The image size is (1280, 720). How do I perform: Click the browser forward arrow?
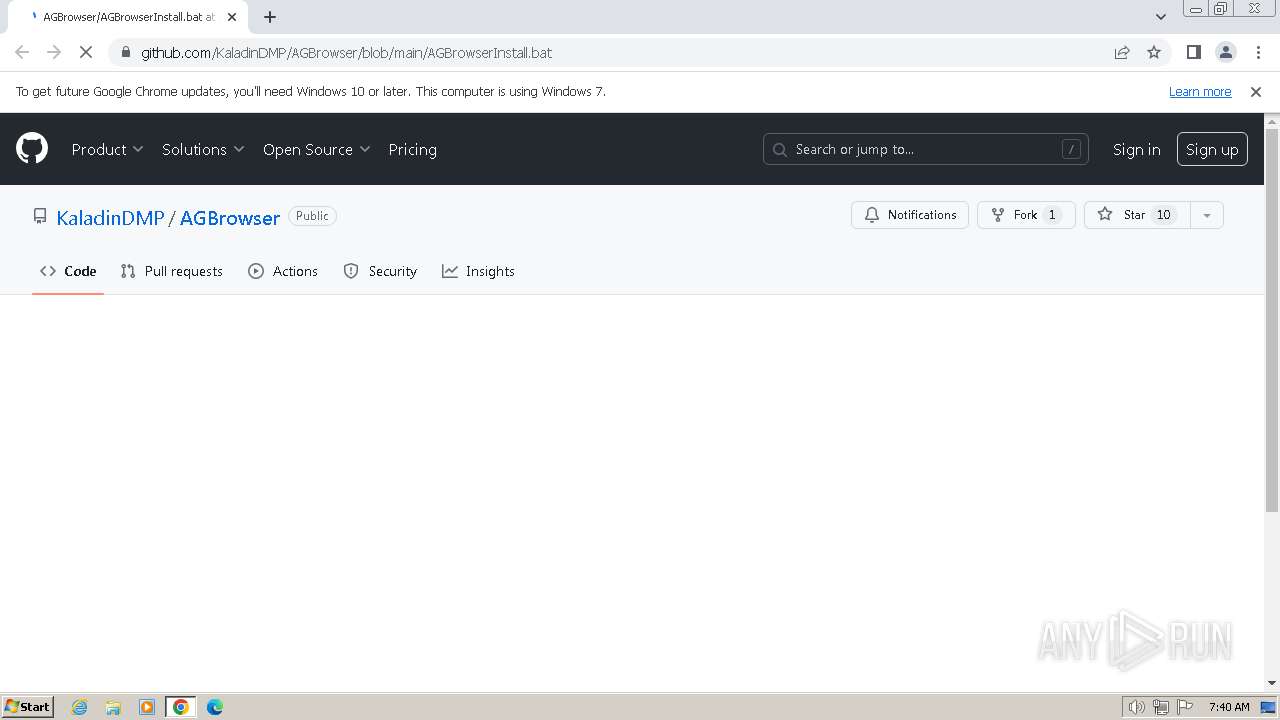click(54, 52)
